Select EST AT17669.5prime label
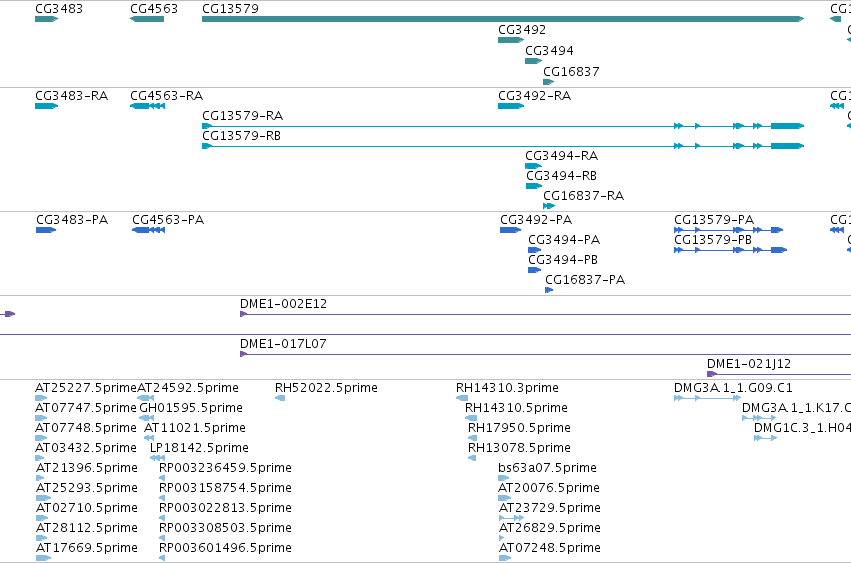The width and height of the screenshot is (851, 563). point(87,549)
